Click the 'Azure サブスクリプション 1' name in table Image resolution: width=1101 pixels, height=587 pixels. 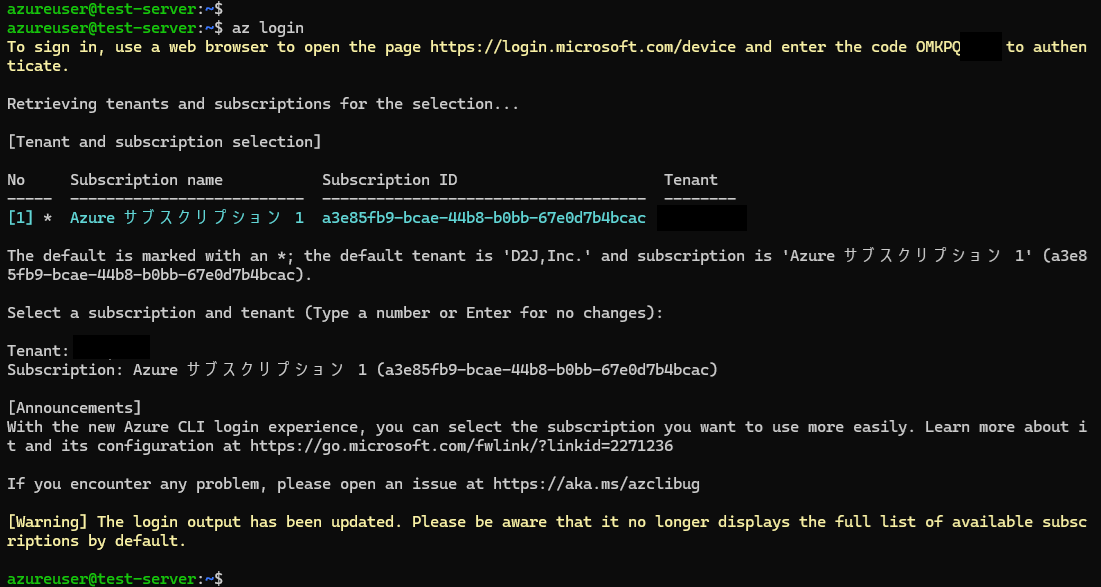tap(187, 218)
